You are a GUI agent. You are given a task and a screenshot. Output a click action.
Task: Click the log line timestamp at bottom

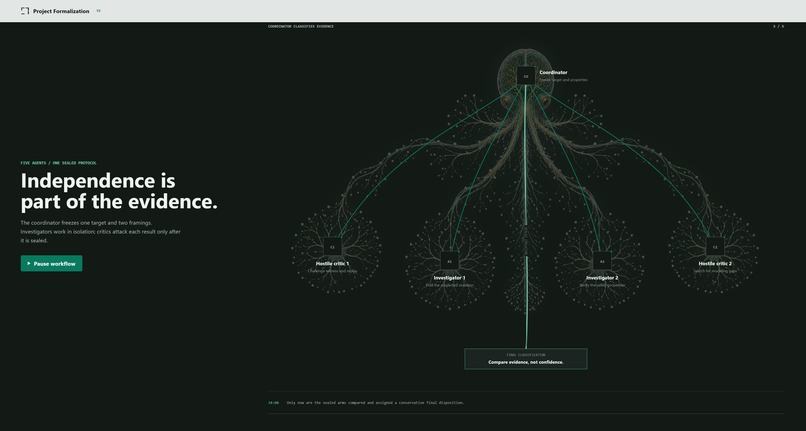[273, 403]
